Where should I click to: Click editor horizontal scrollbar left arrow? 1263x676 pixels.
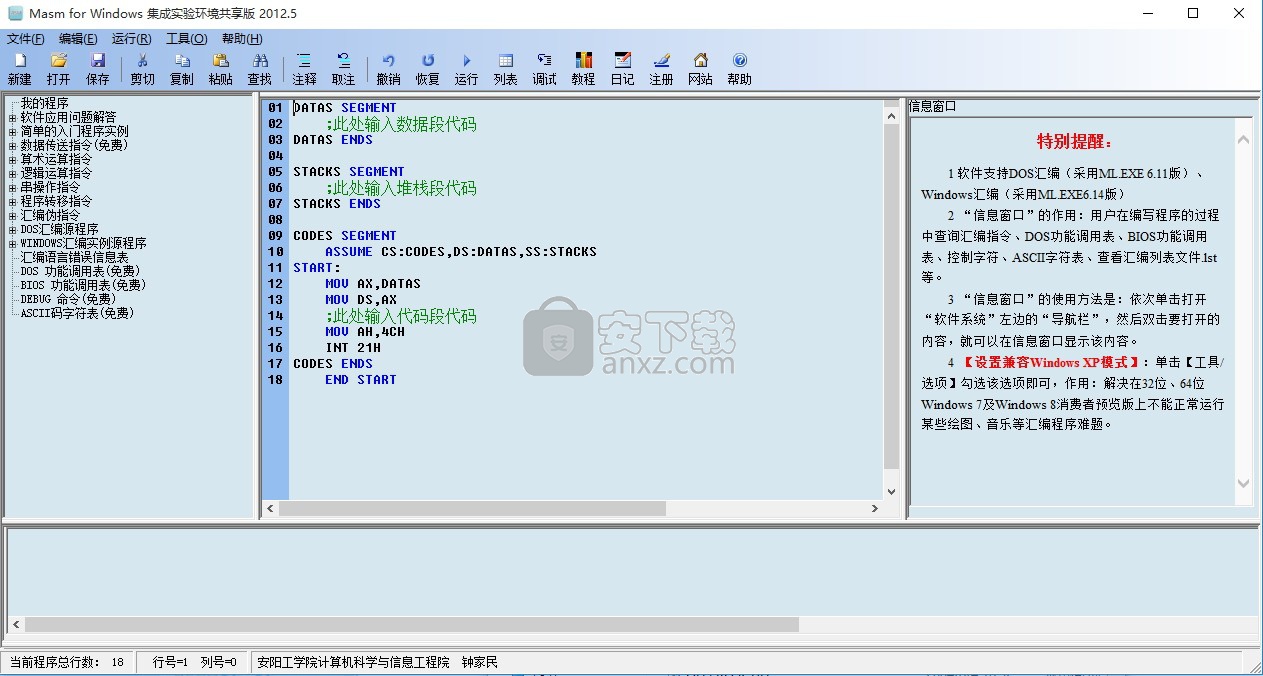coord(270,508)
